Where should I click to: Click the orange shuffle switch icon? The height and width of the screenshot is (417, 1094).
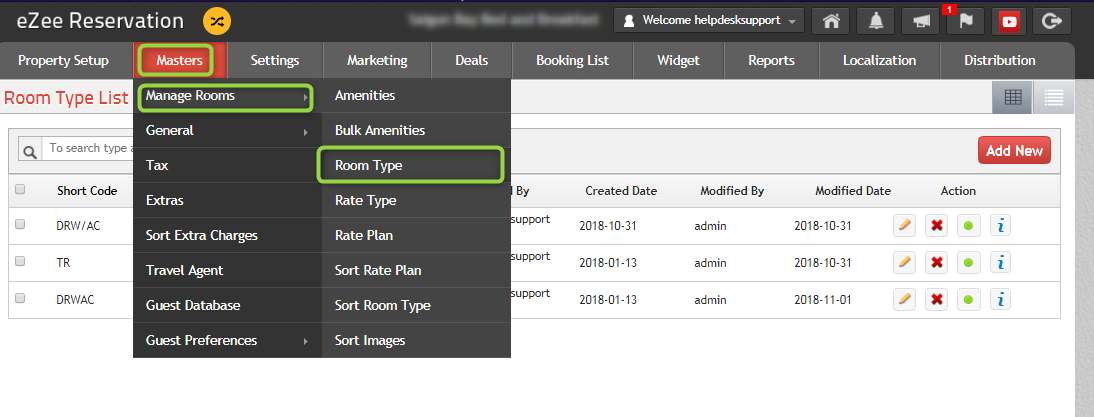[x=216, y=21]
